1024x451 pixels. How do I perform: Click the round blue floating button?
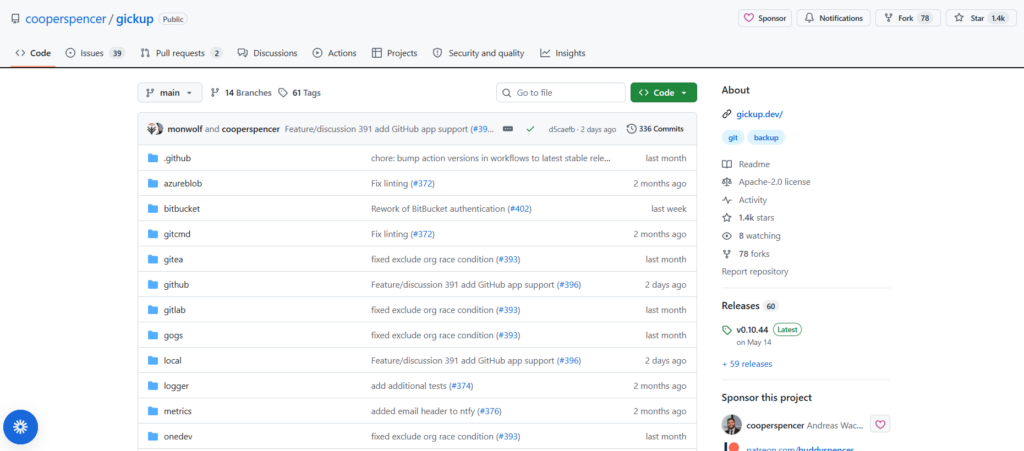tap(20, 427)
